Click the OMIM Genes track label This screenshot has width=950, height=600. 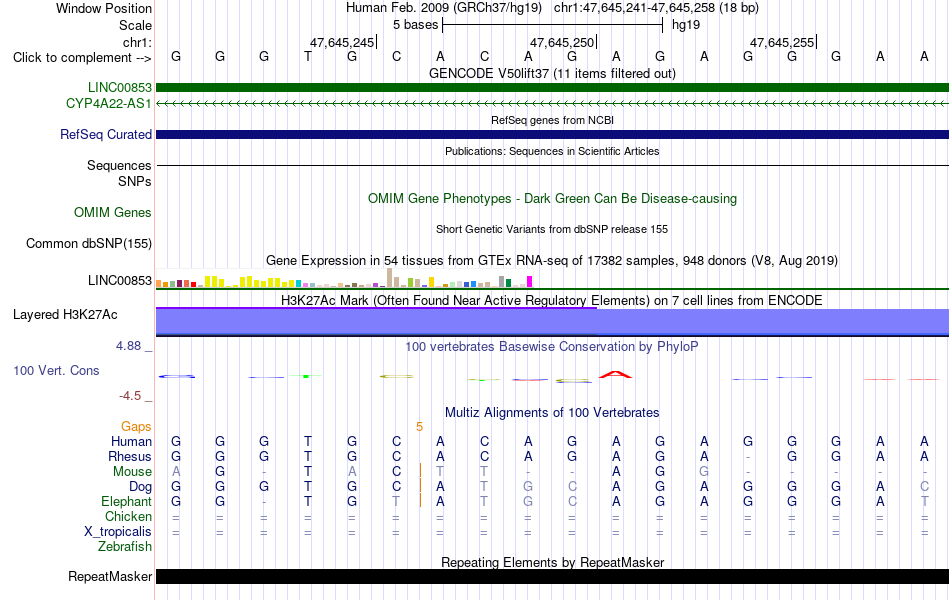113,213
